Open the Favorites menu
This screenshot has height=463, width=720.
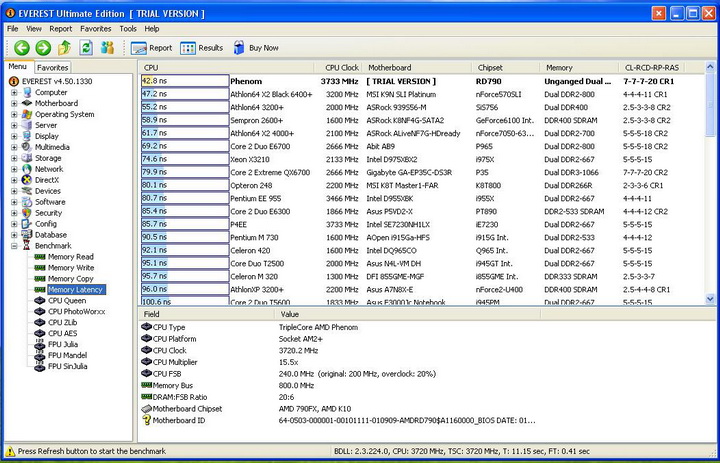tap(96, 28)
